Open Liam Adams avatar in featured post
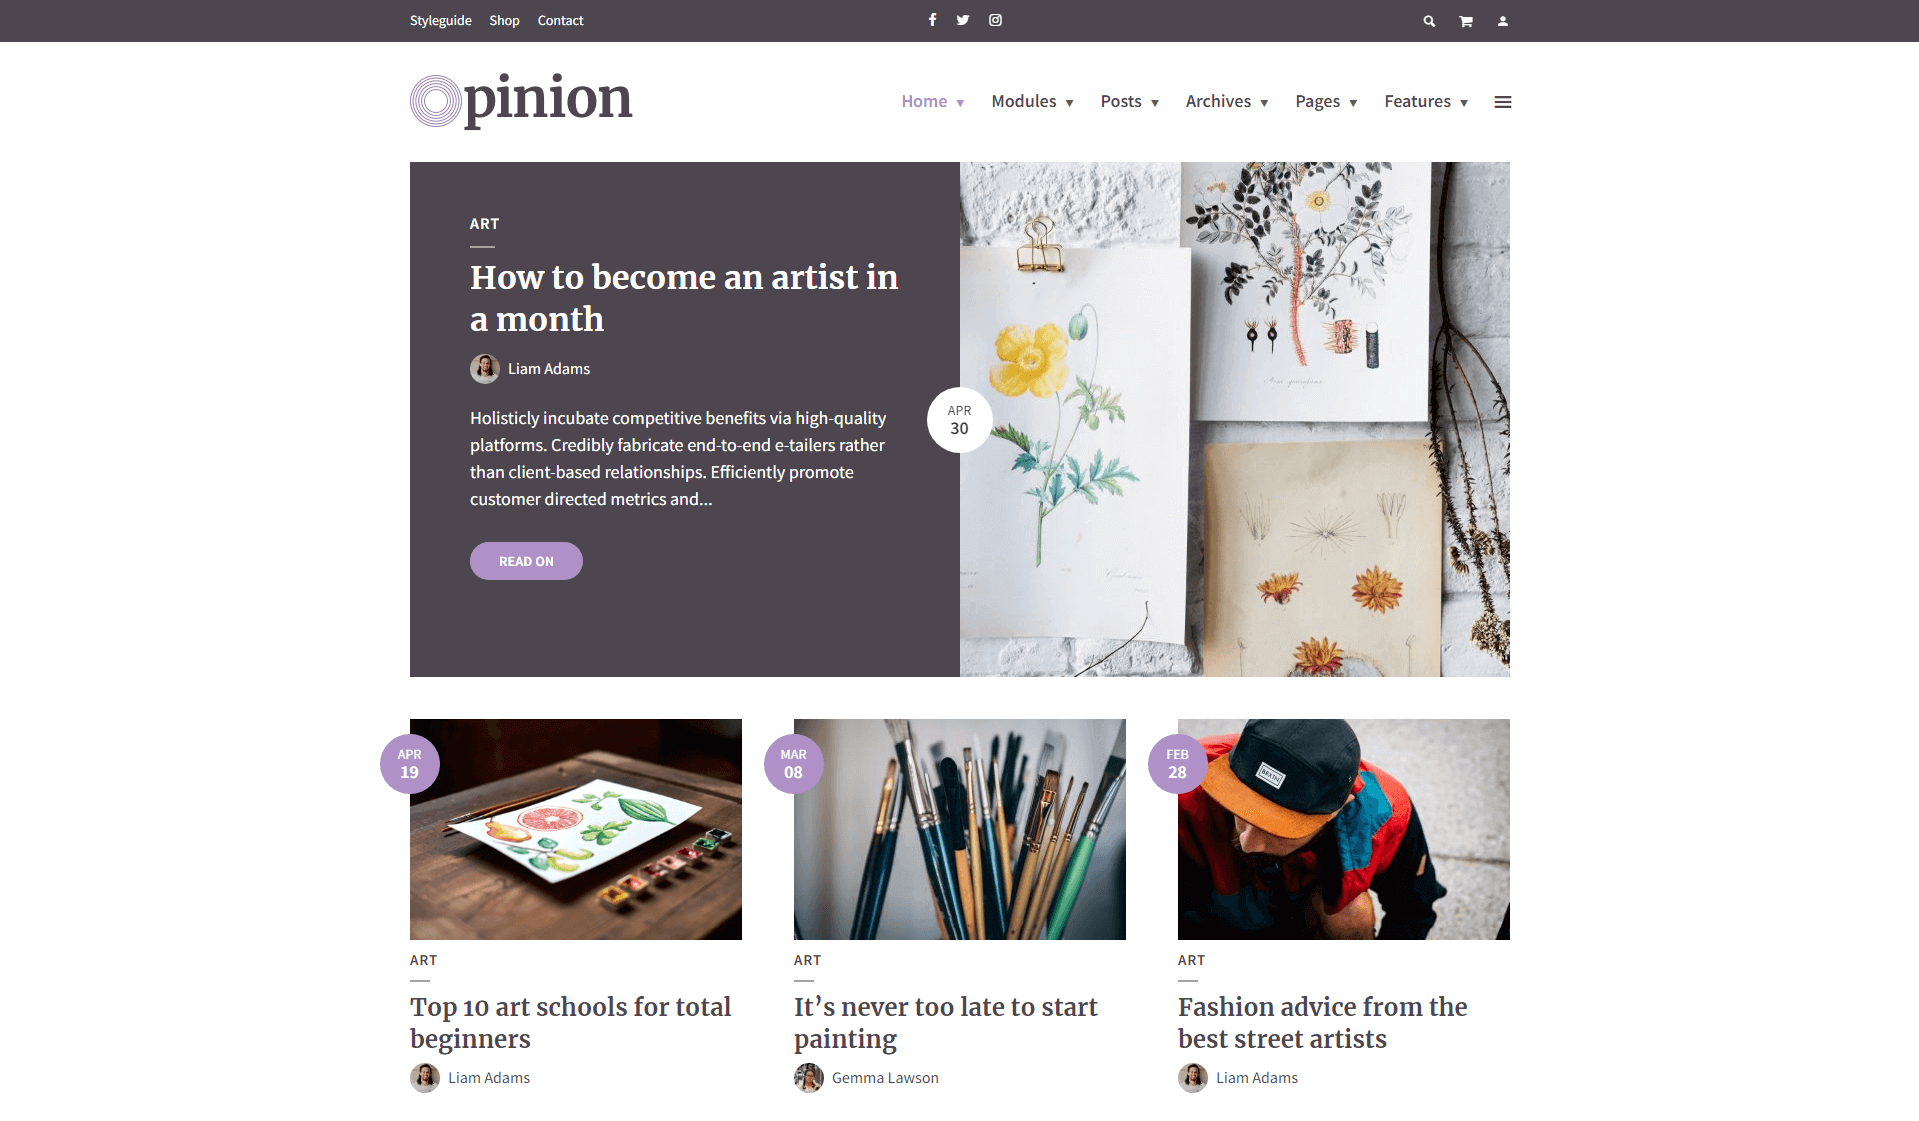 [485, 369]
